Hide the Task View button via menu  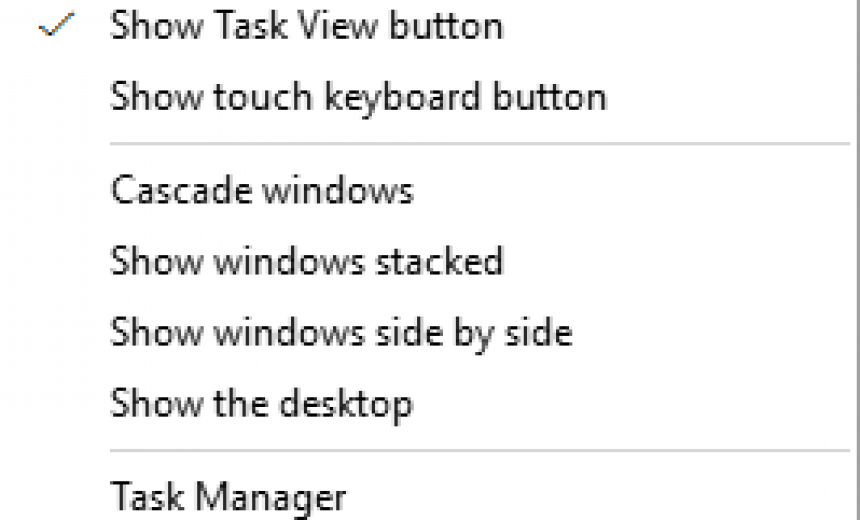(306, 27)
